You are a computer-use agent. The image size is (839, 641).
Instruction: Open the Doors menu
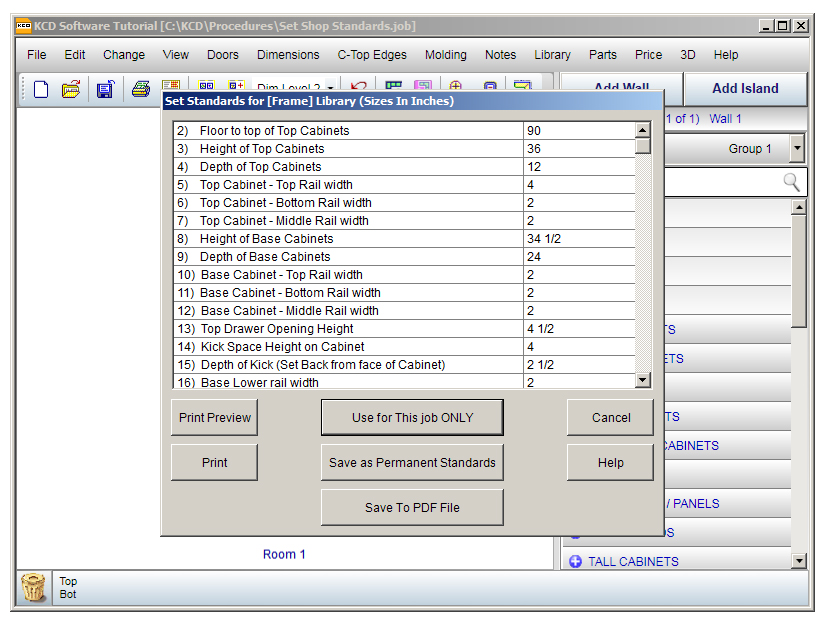pos(223,55)
